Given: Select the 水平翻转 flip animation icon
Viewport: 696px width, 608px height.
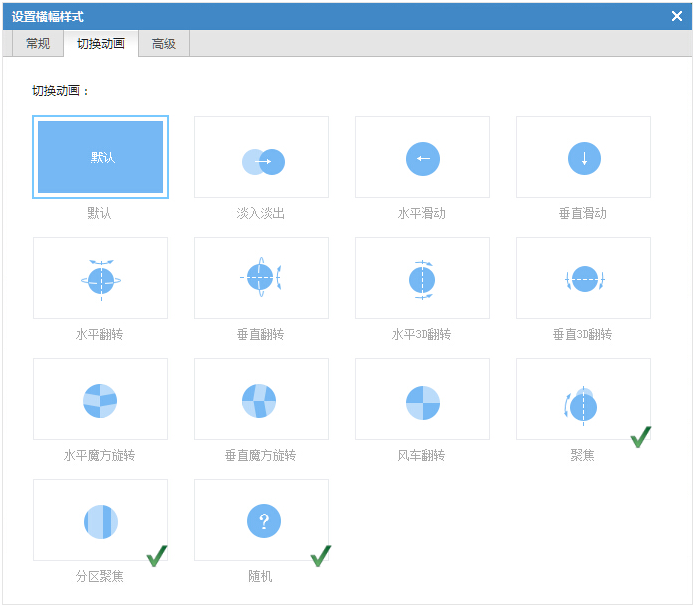Looking at the screenshot, I should pos(100,279).
